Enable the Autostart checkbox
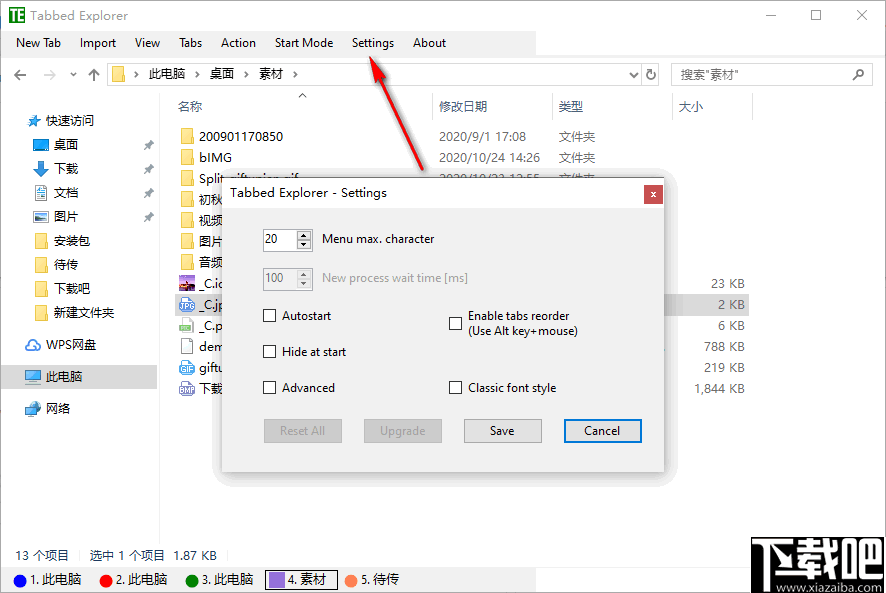The height and width of the screenshot is (593, 886). 270,317
